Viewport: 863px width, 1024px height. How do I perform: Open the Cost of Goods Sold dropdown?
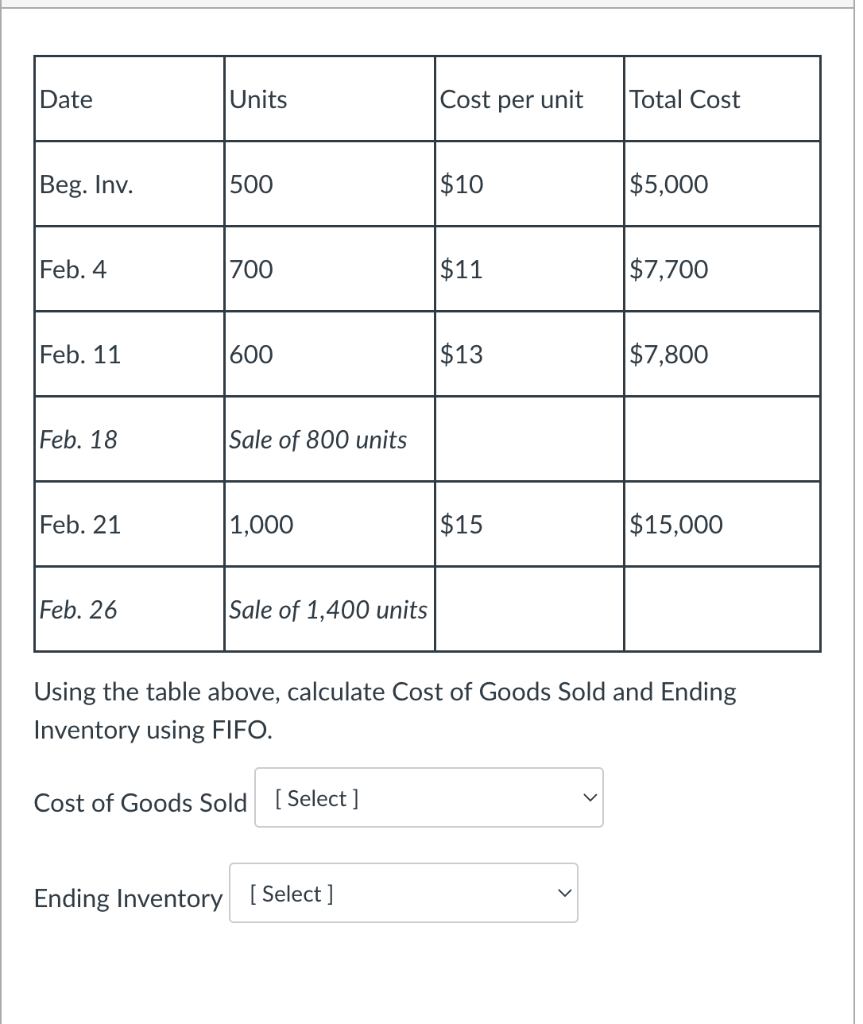pos(428,797)
